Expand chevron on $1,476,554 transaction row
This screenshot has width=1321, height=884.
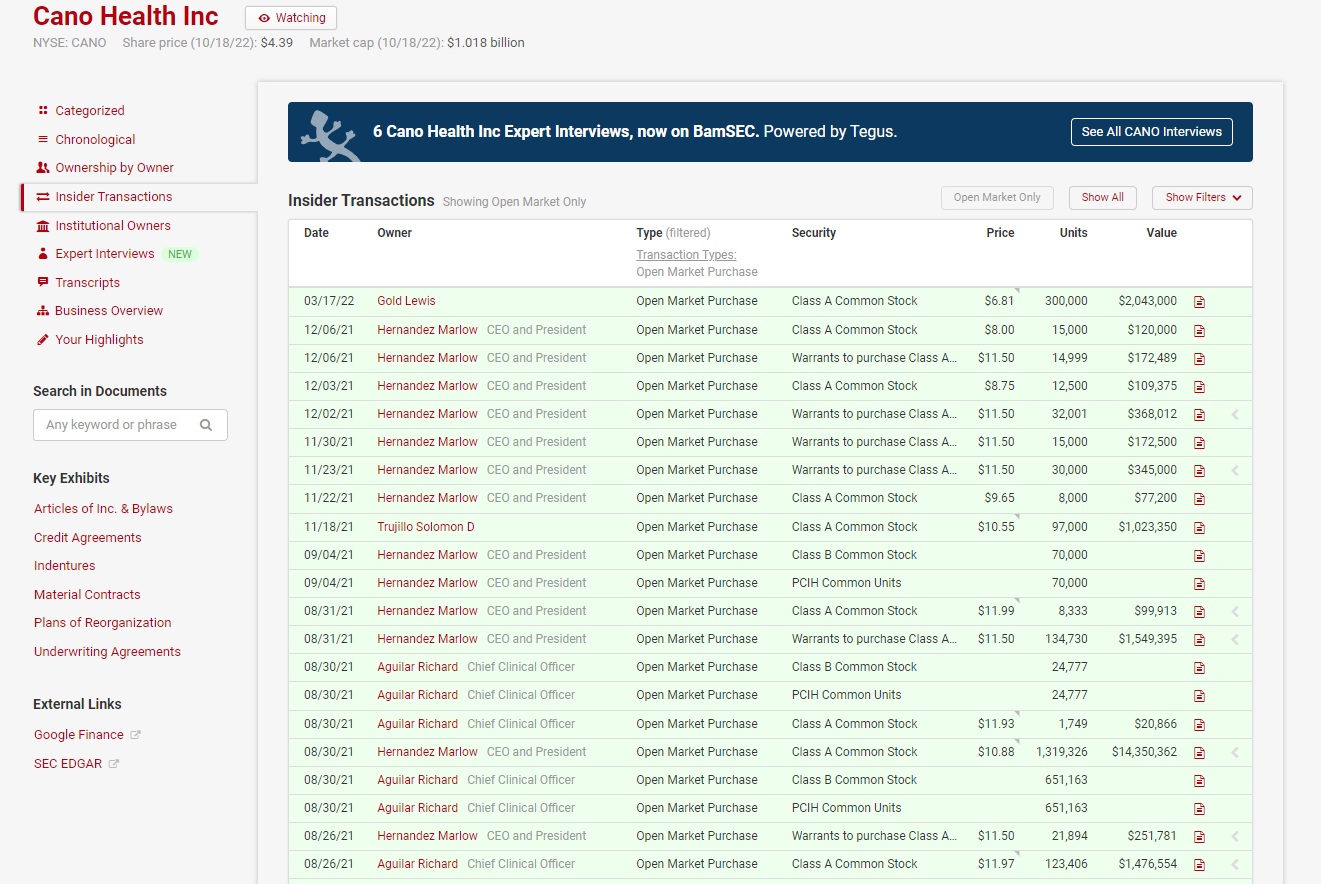click(x=1235, y=864)
